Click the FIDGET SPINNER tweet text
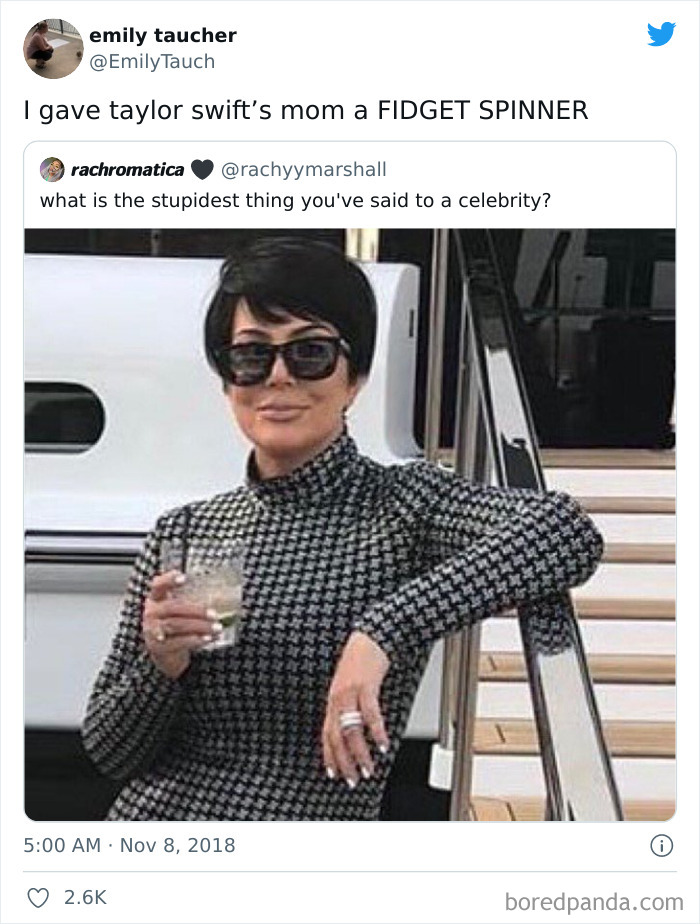Image resolution: width=700 pixels, height=924 pixels. click(x=305, y=110)
